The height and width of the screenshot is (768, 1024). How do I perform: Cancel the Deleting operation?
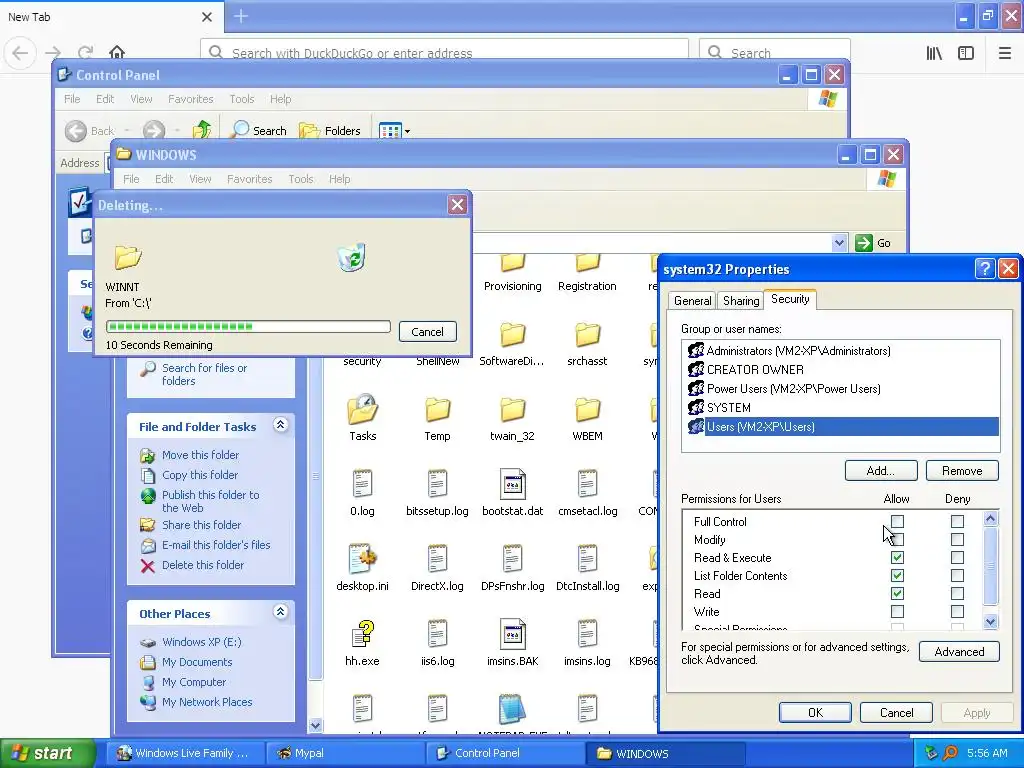(427, 332)
